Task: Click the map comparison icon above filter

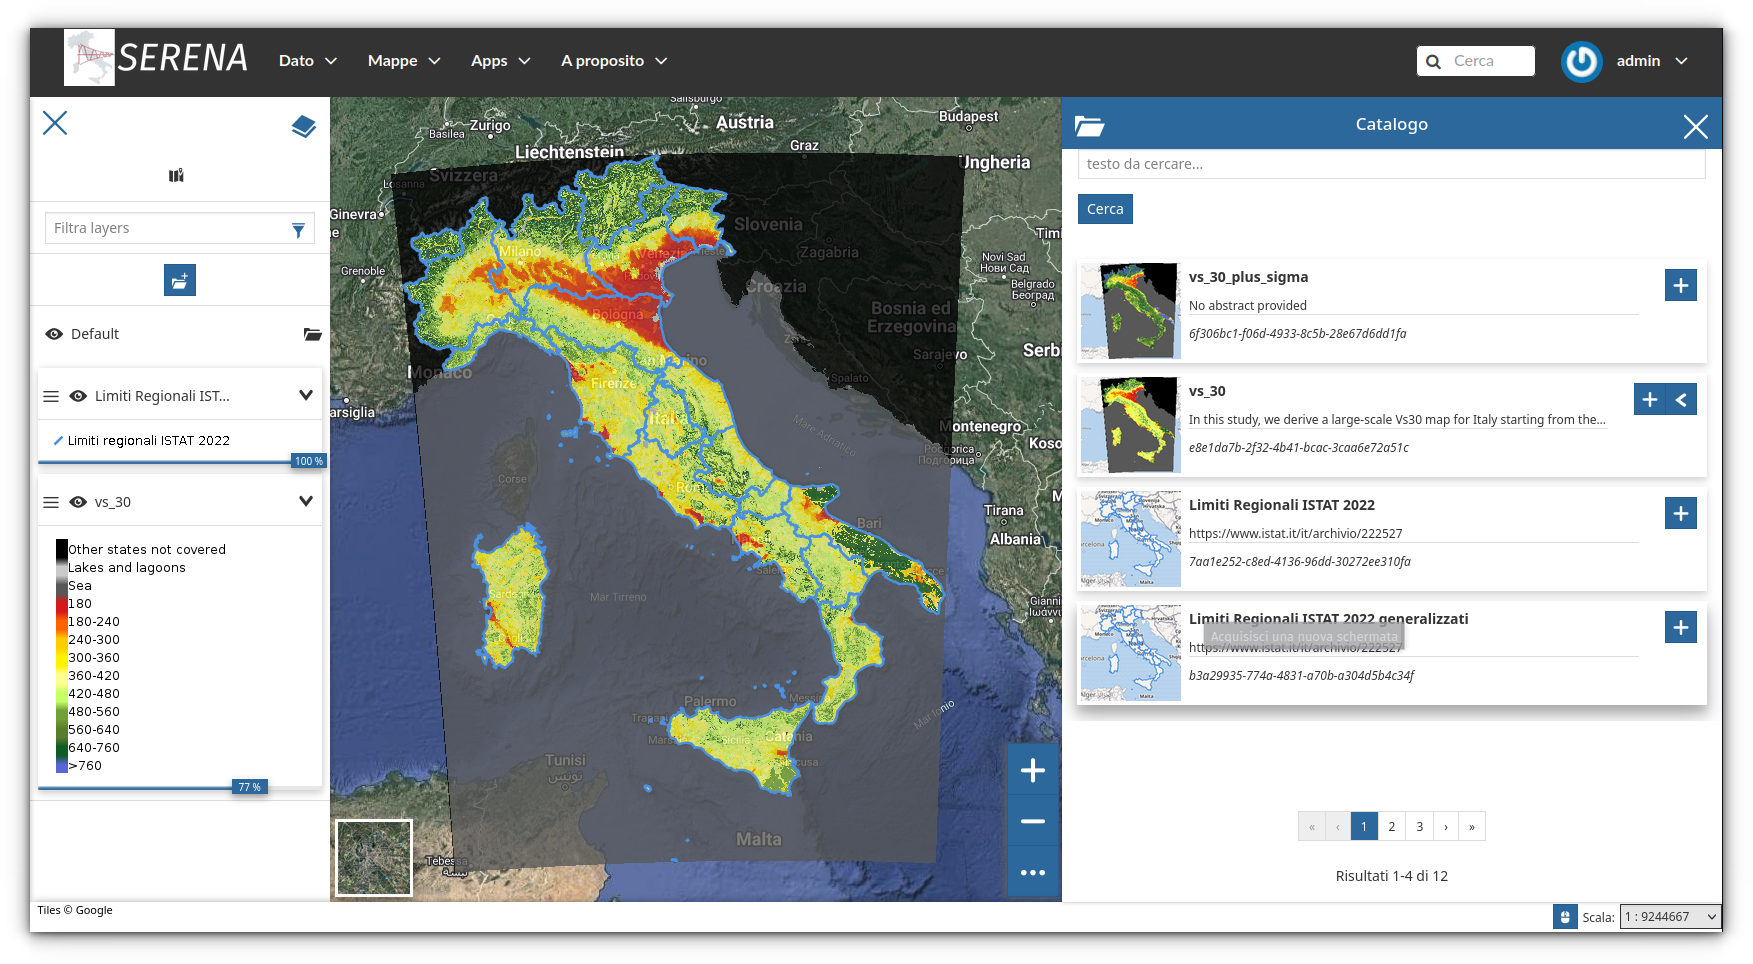Action: click(176, 175)
